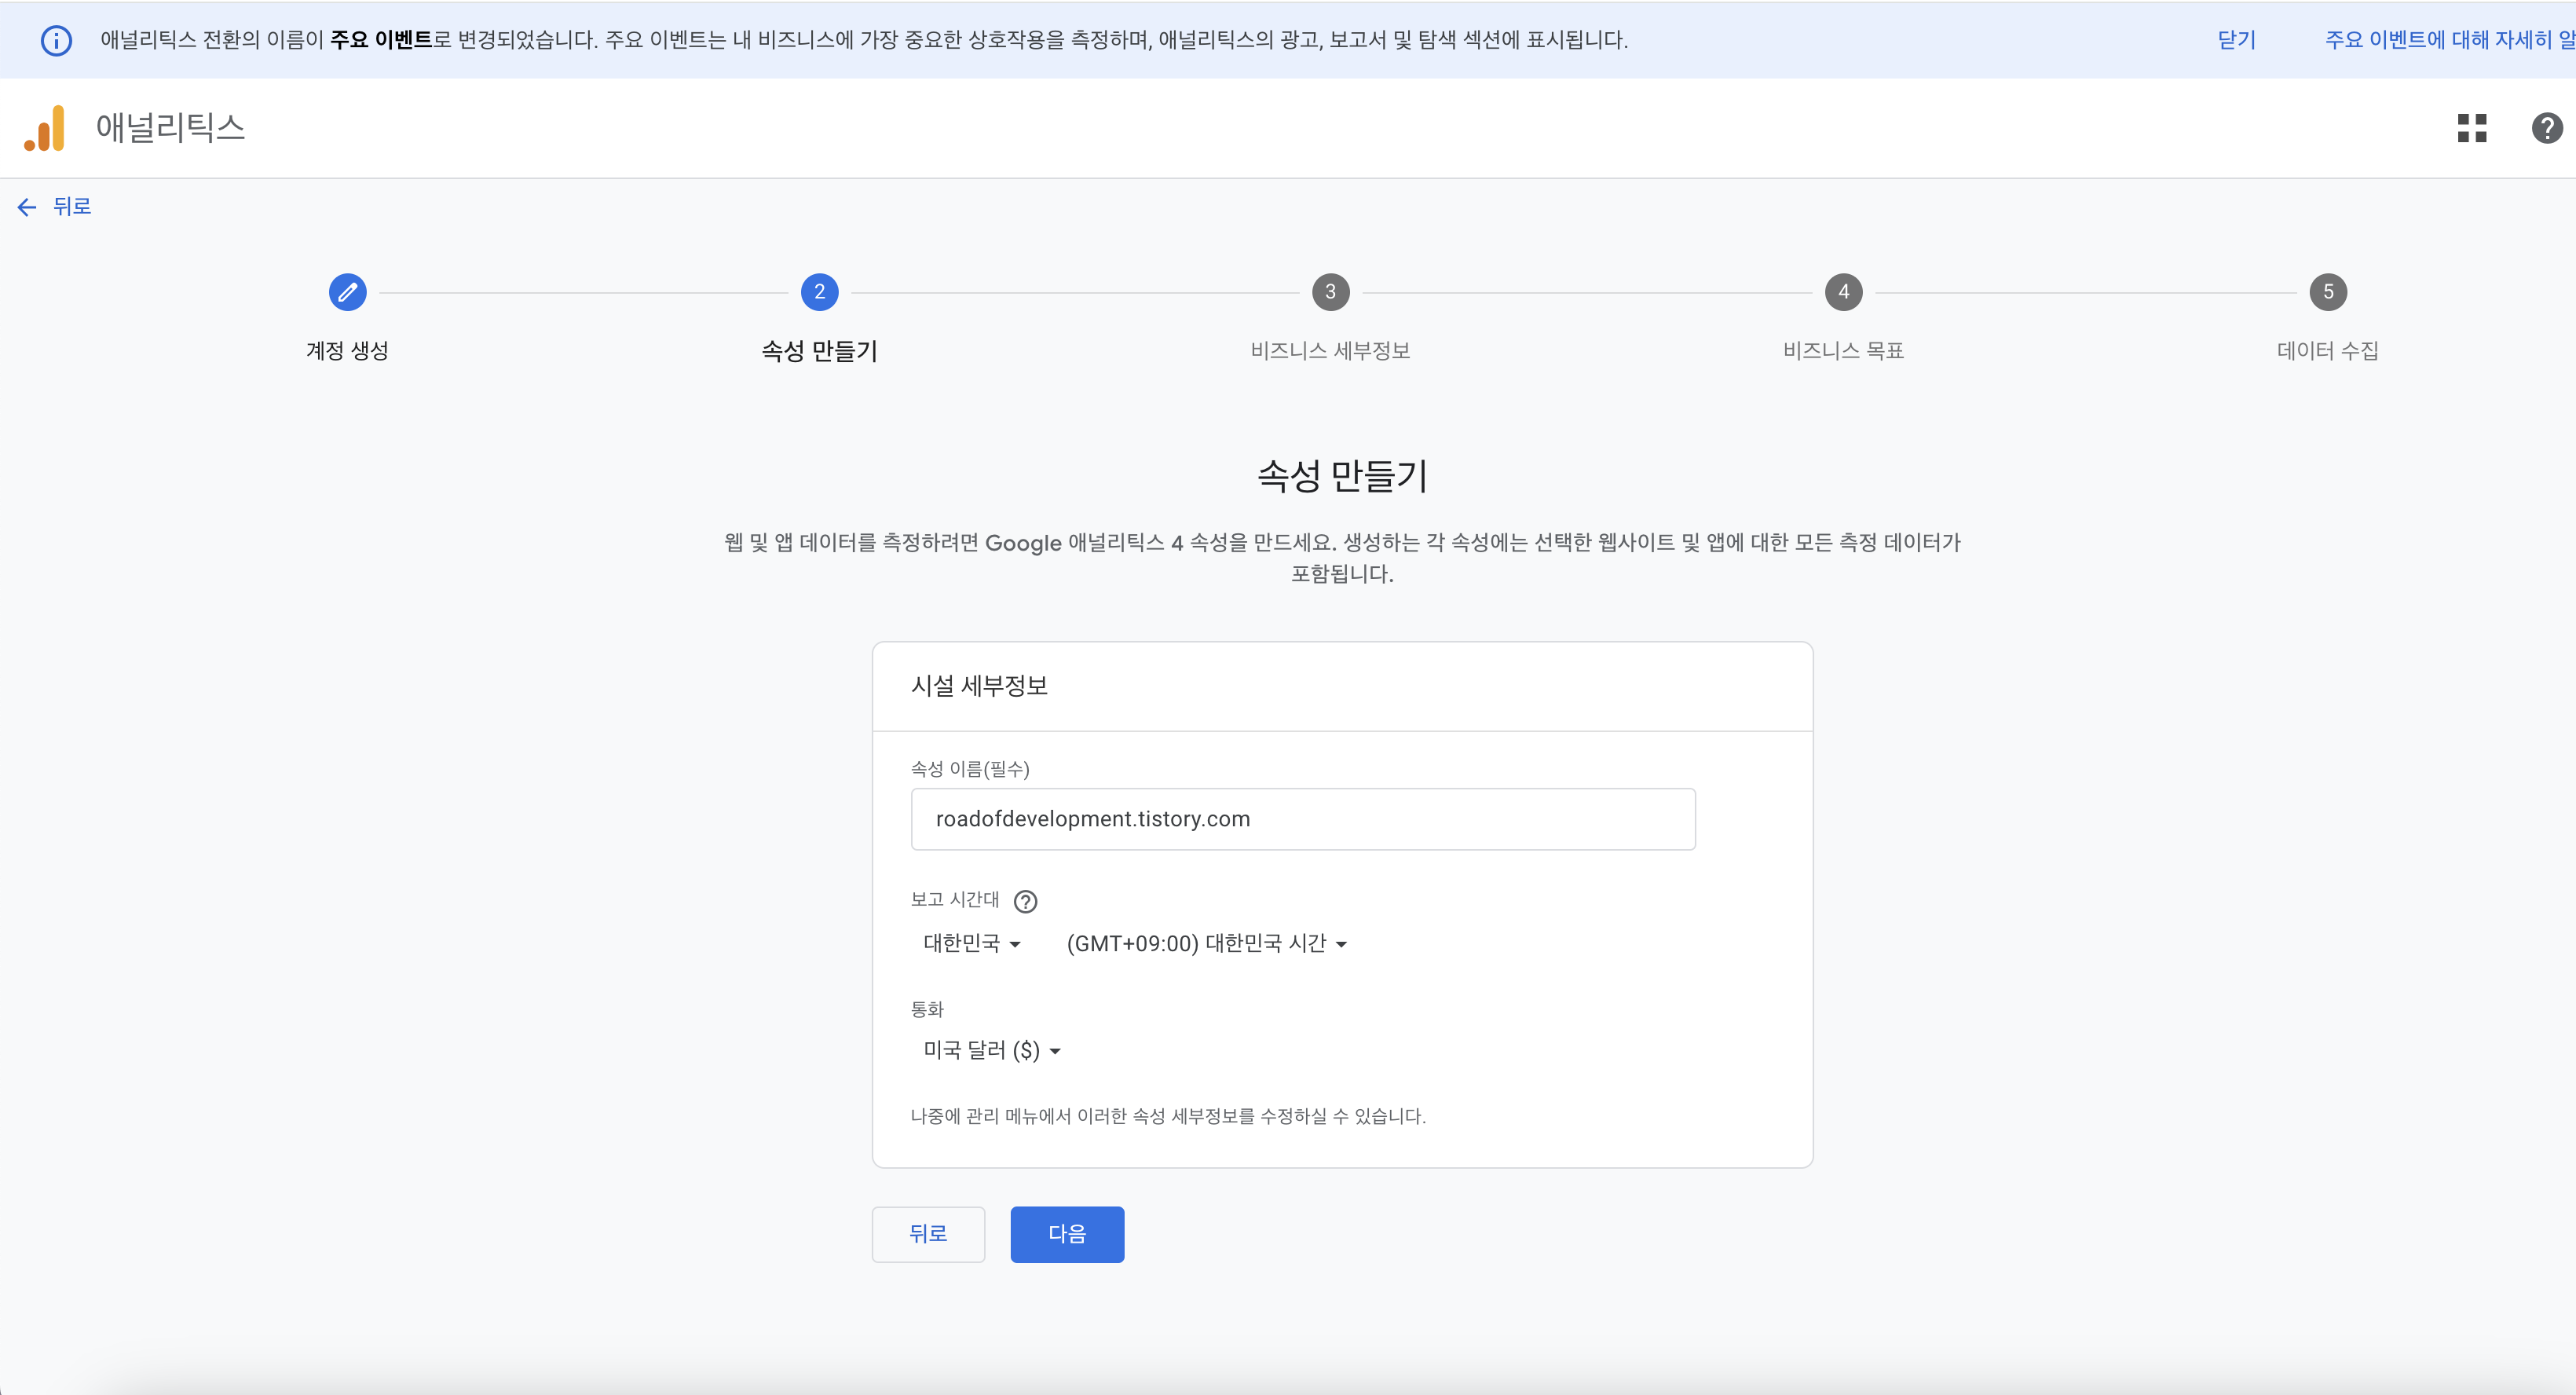
Task: Click the help icon next to 보고 시간대
Action: tap(1025, 901)
